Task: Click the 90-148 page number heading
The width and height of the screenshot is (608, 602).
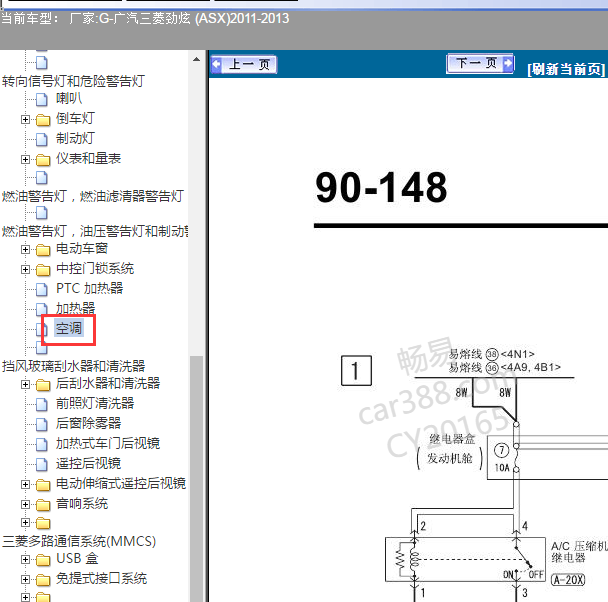Action: (x=381, y=188)
